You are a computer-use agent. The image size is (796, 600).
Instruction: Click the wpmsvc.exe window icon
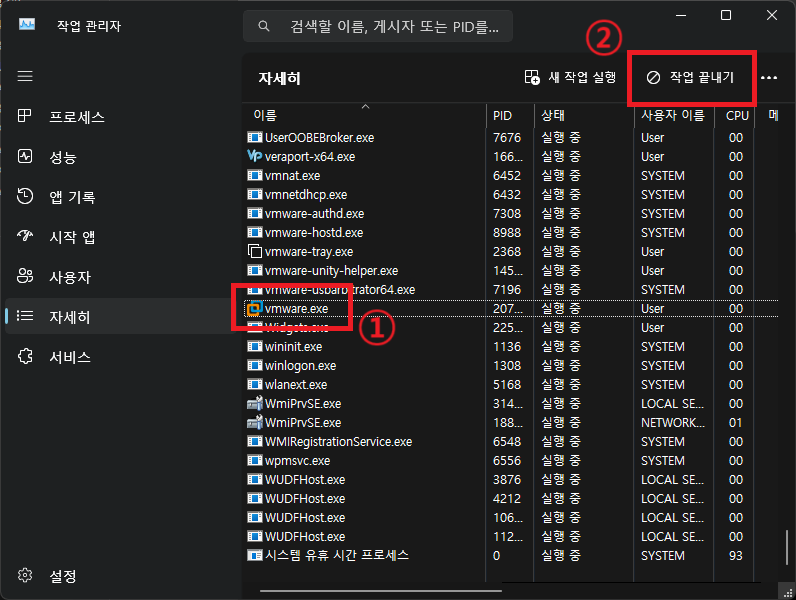click(x=255, y=460)
